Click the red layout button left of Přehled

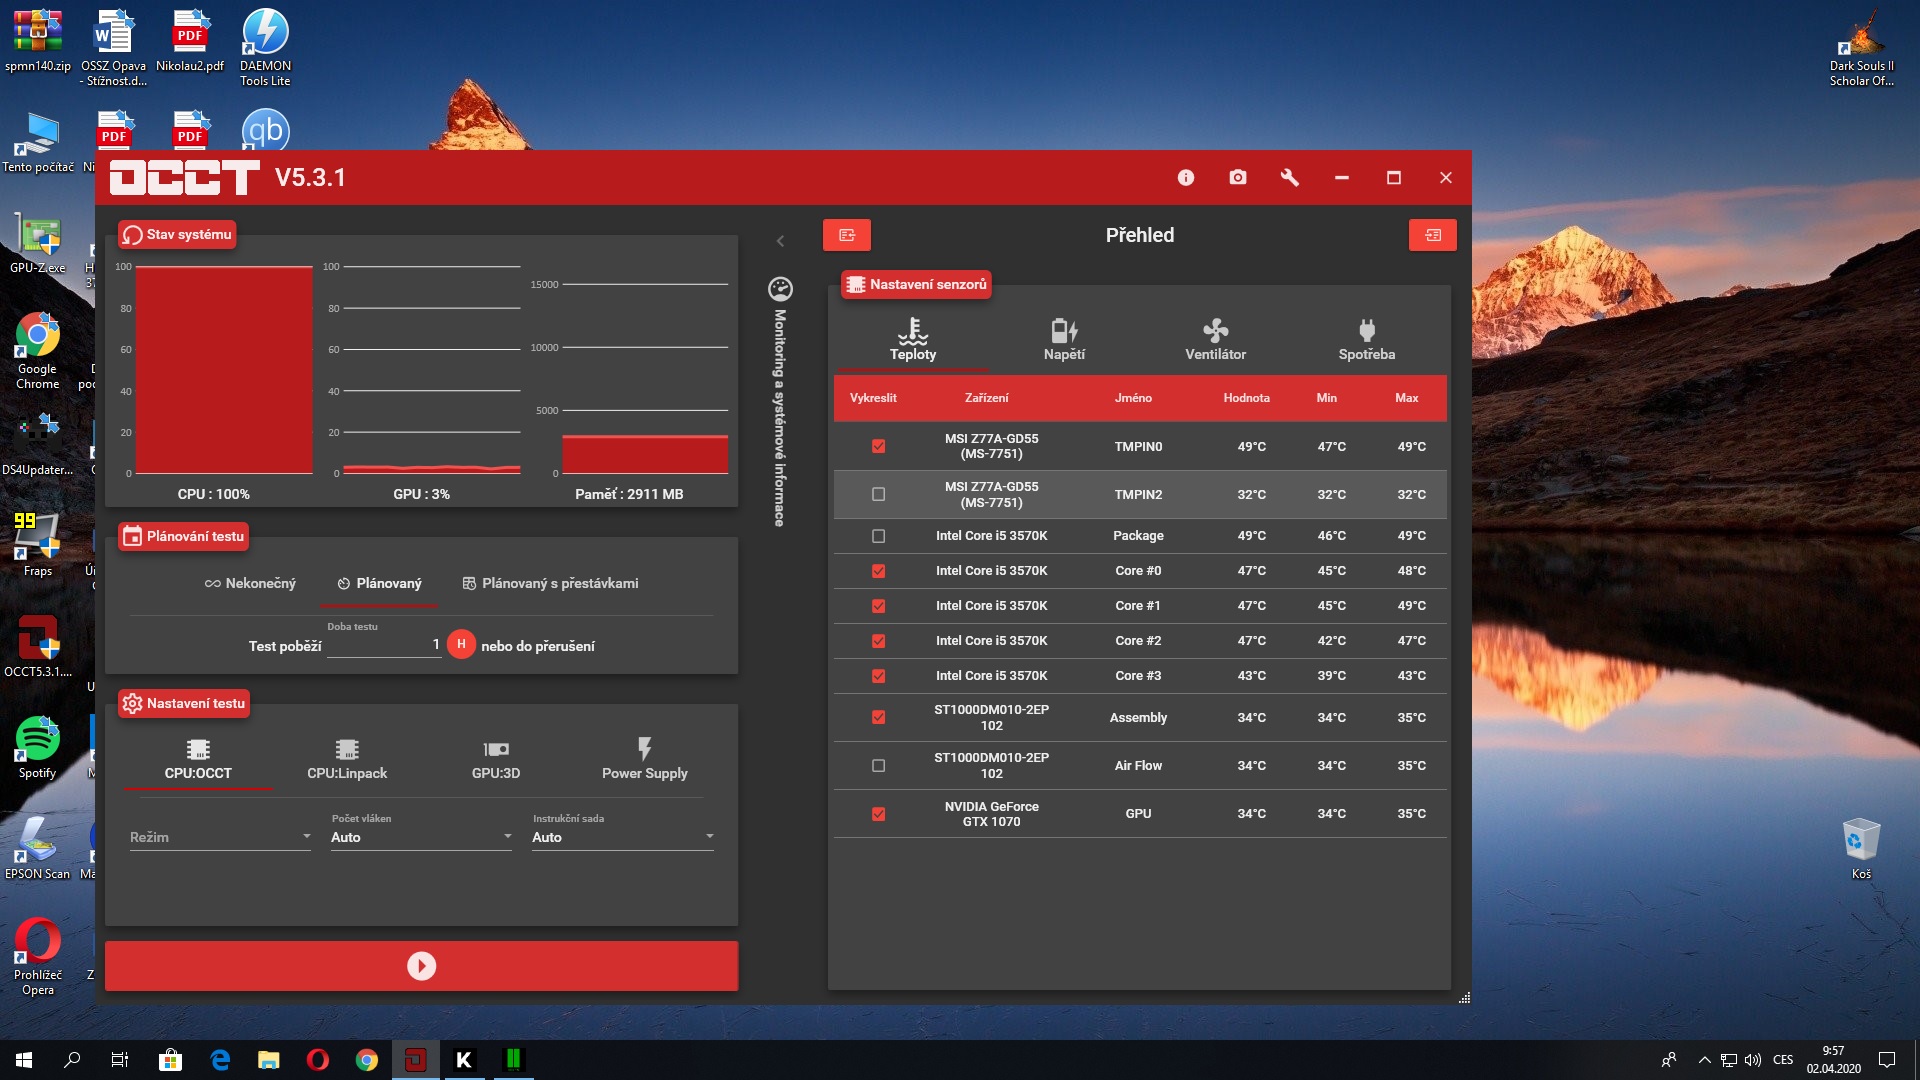pyautogui.click(x=847, y=235)
